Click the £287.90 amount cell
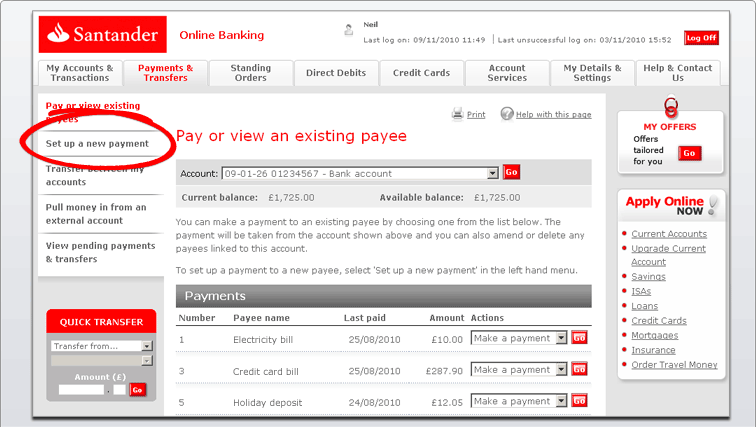 click(444, 371)
